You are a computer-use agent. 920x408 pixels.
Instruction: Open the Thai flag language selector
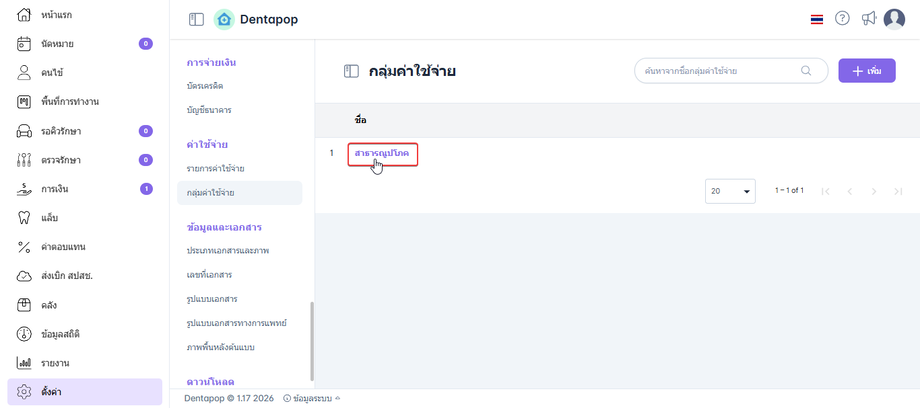pos(817,19)
